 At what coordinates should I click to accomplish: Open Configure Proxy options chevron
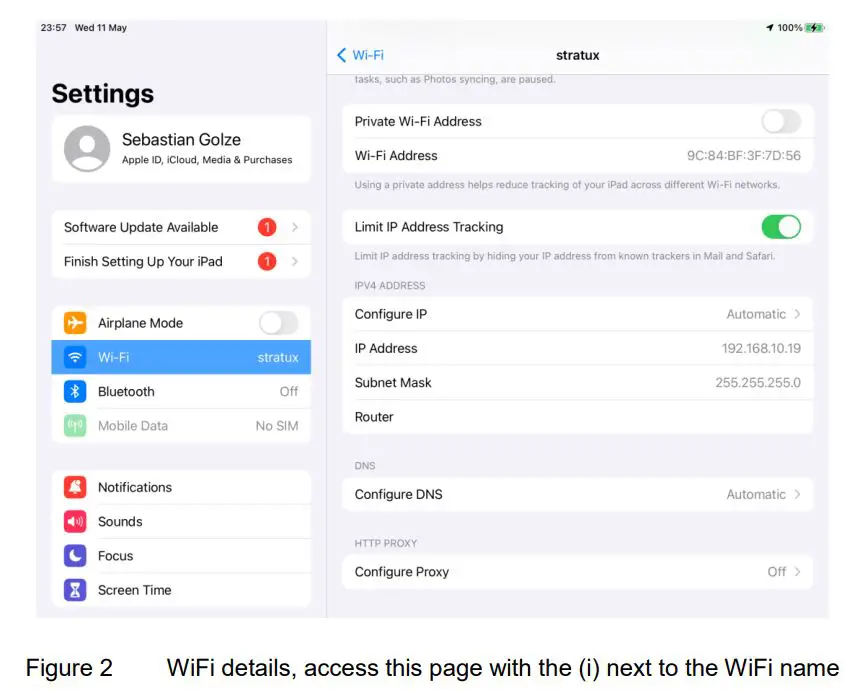coord(797,572)
